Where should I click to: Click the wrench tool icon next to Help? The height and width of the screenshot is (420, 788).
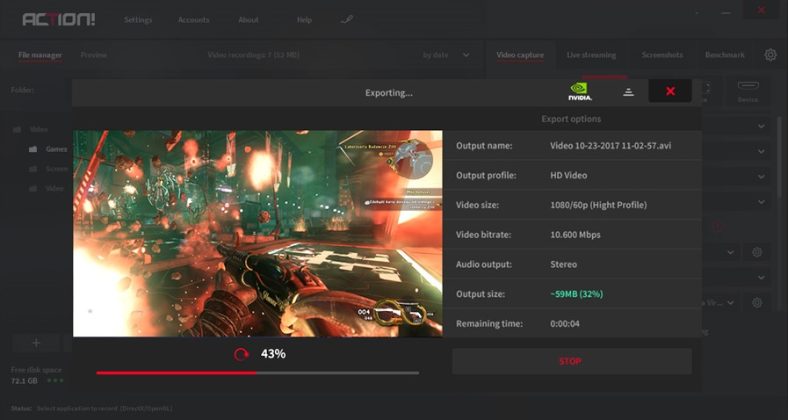click(x=347, y=20)
